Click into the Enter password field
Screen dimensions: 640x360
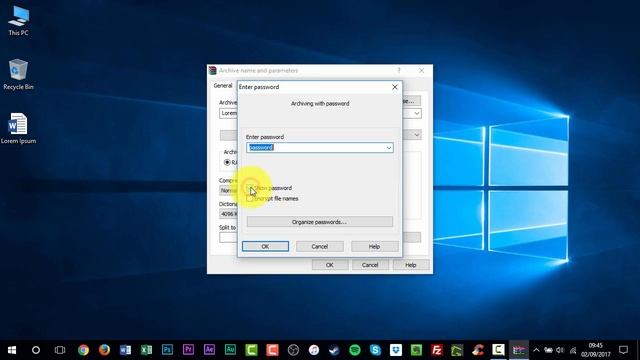pyautogui.click(x=320, y=148)
